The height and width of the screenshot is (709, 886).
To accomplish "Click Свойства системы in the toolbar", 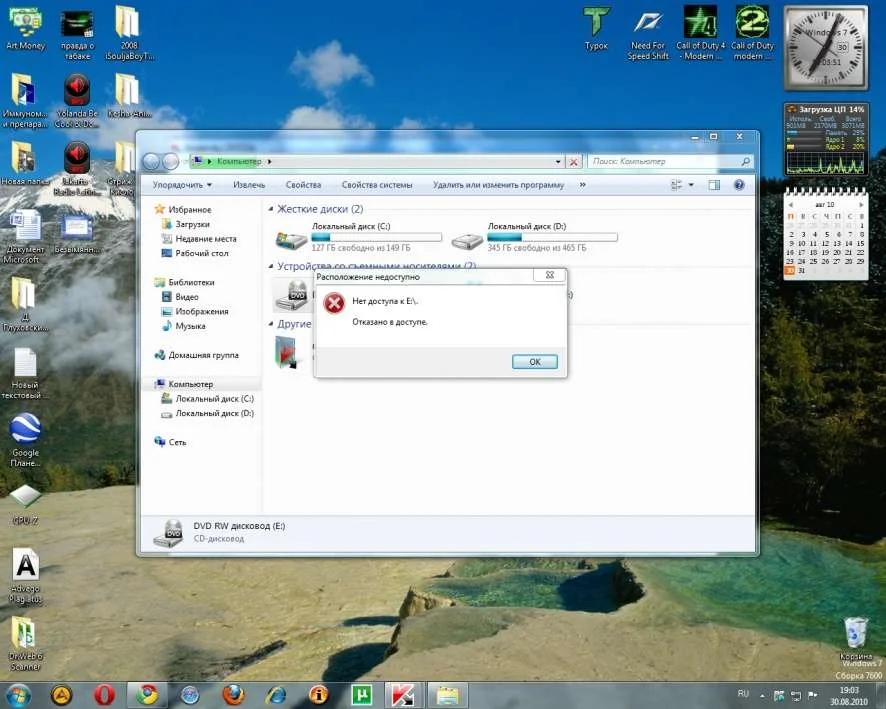I will pos(376,185).
